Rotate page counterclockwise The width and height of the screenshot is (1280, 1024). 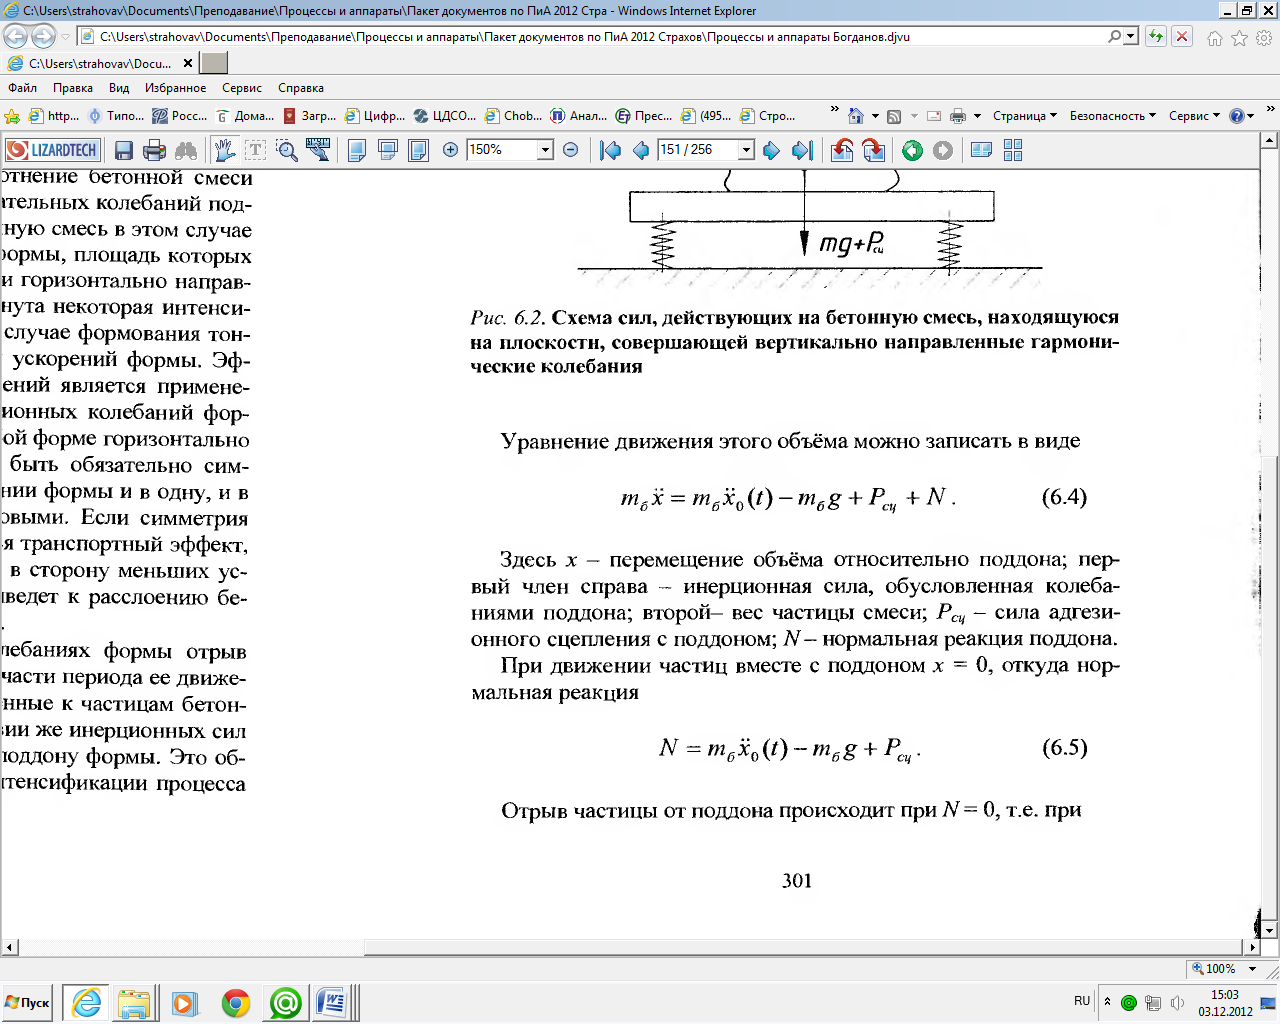pyautogui.click(x=842, y=150)
